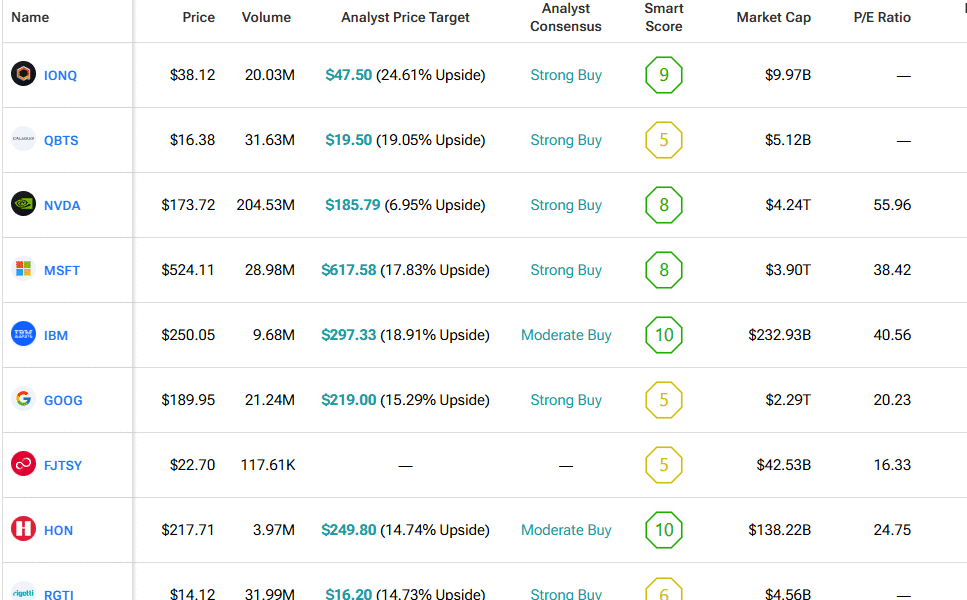Select the IBM volume 9.68M
This screenshot has width=967, height=600.
274,335
